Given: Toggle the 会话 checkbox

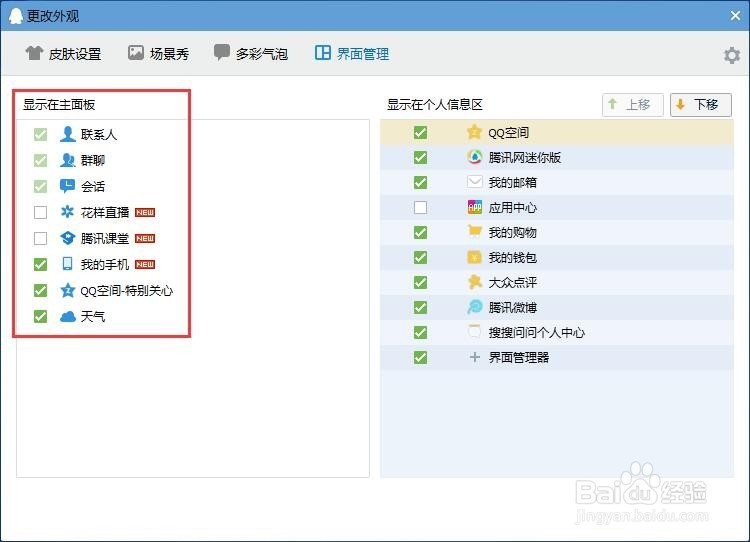Looking at the screenshot, I should tap(41, 186).
